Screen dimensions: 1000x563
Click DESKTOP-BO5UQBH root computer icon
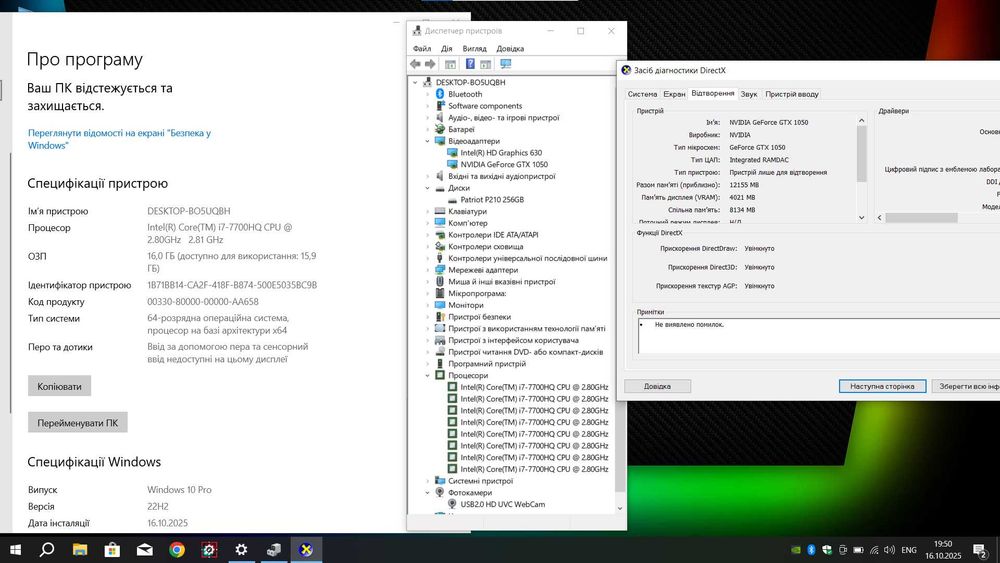427,82
